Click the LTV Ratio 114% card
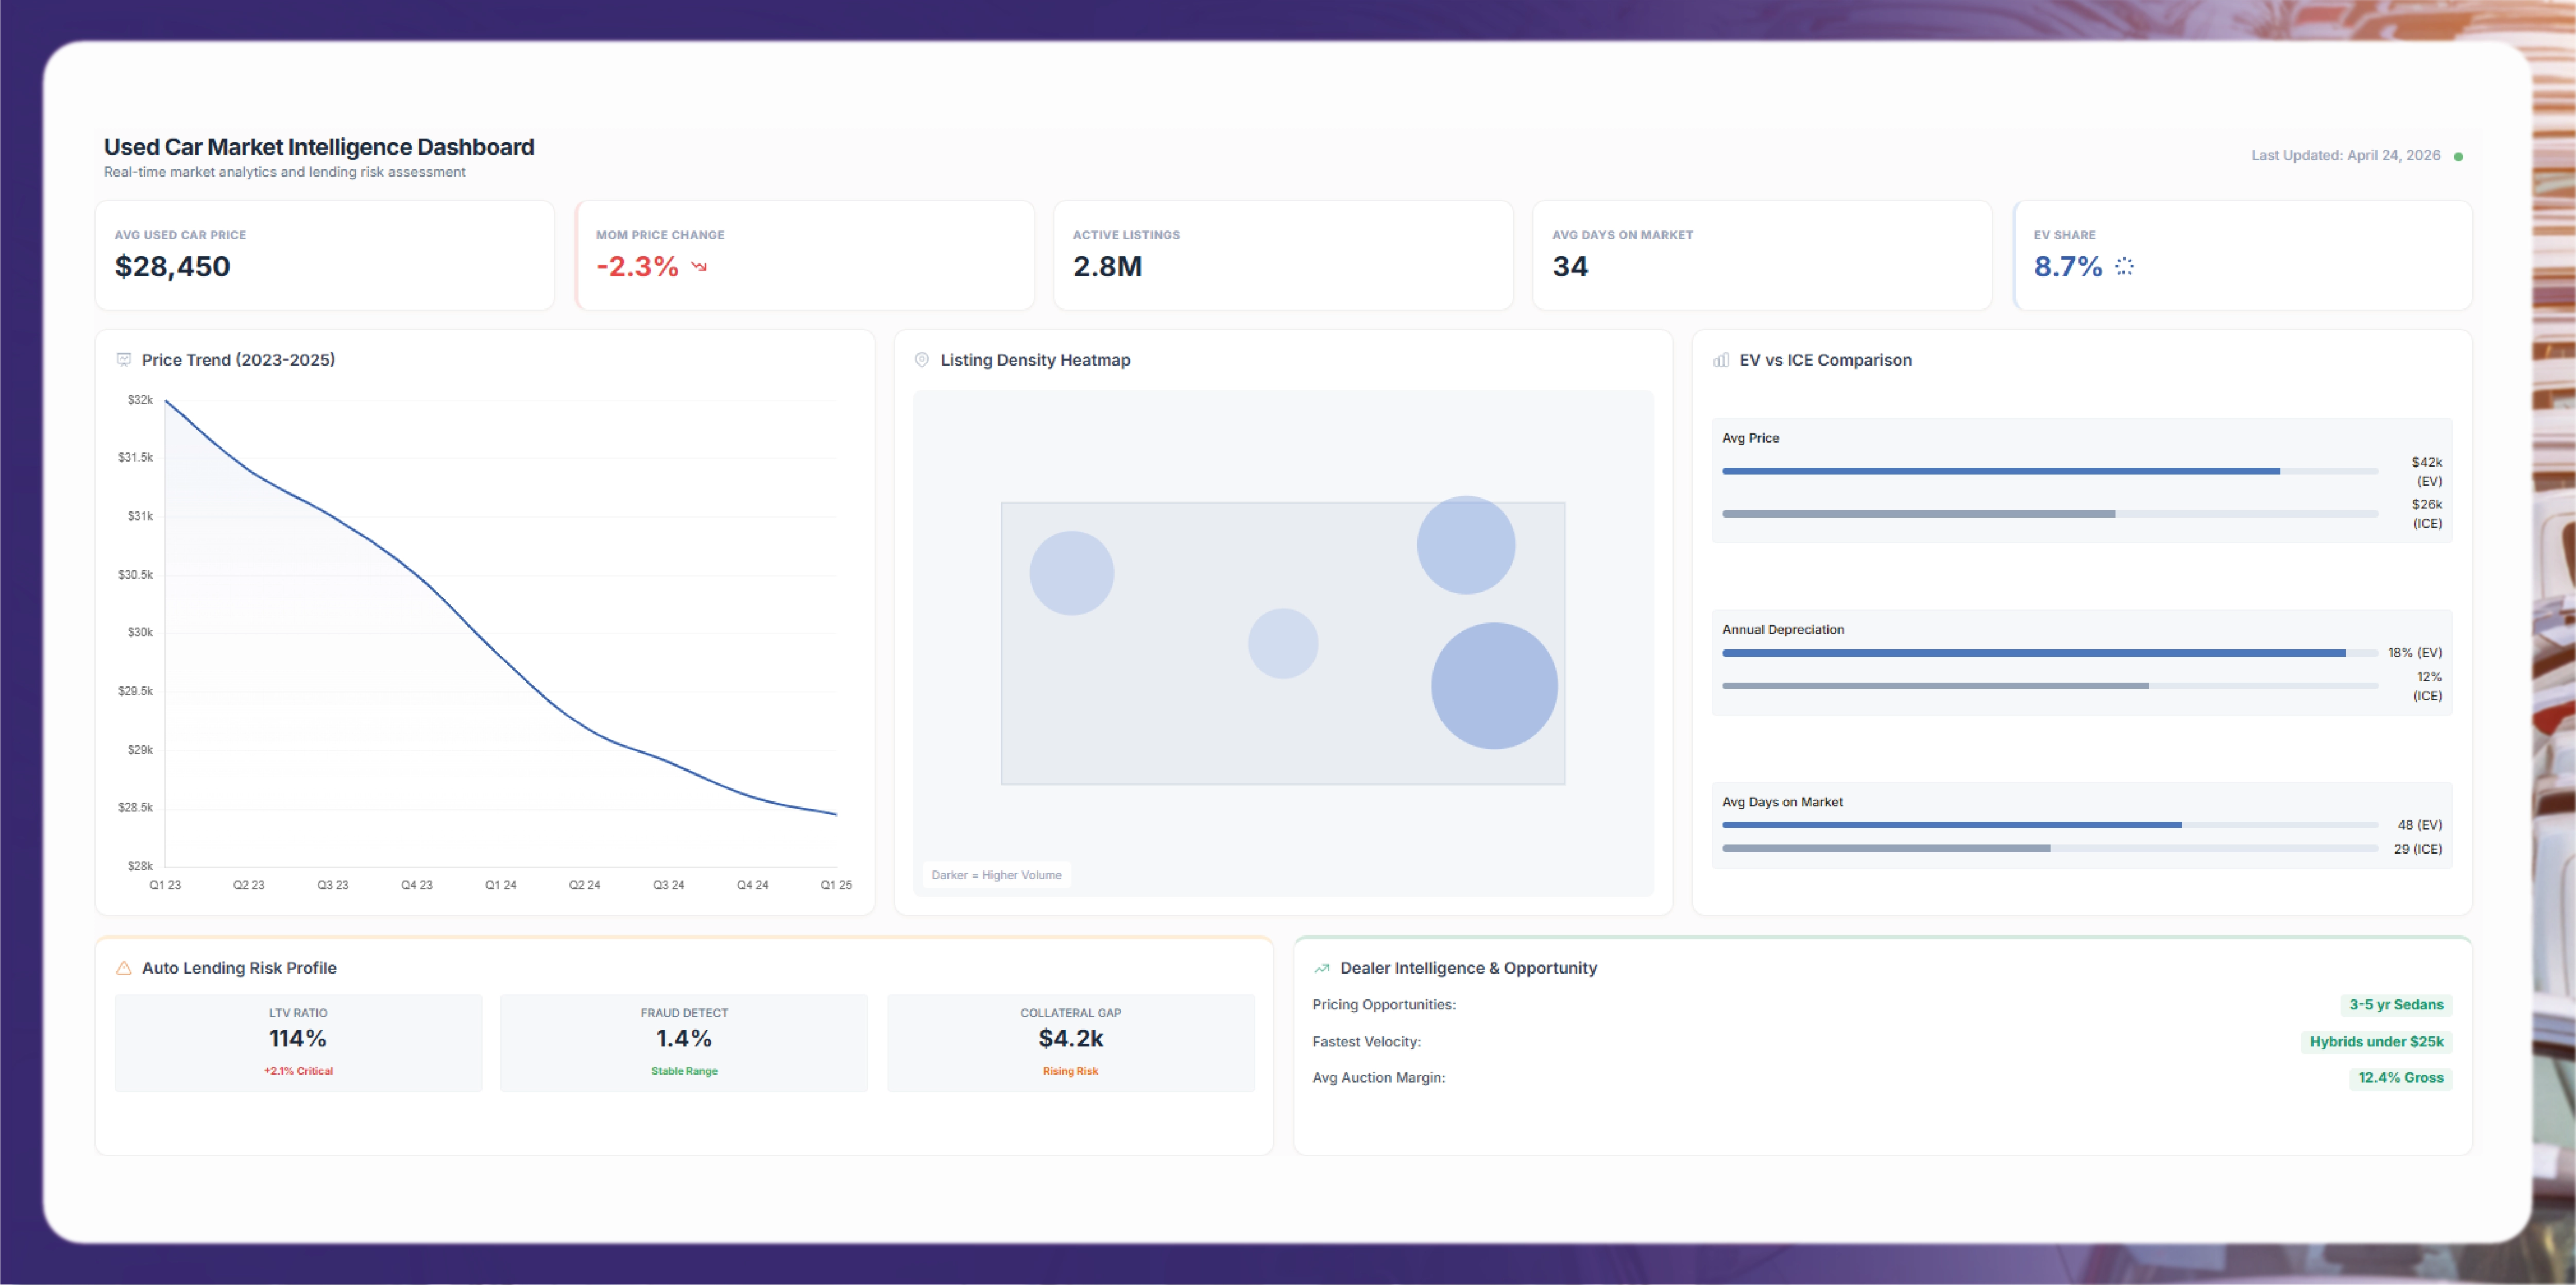2576x1285 pixels. point(298,1042)
